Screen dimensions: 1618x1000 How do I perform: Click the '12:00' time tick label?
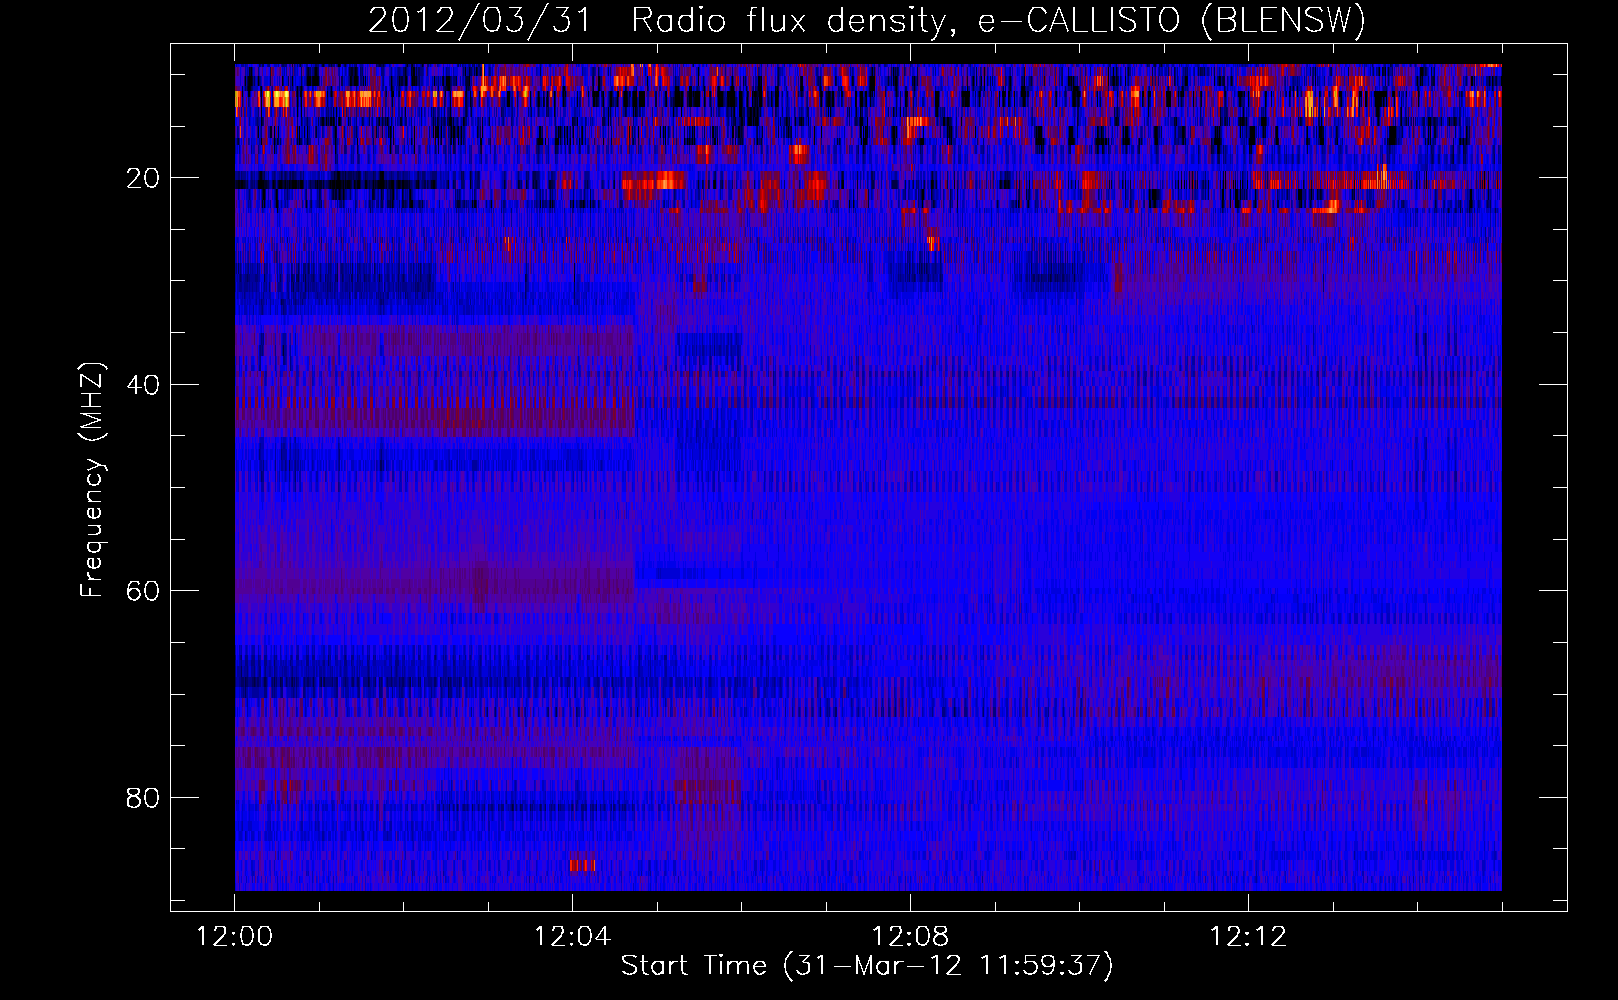tap(235, 937)
